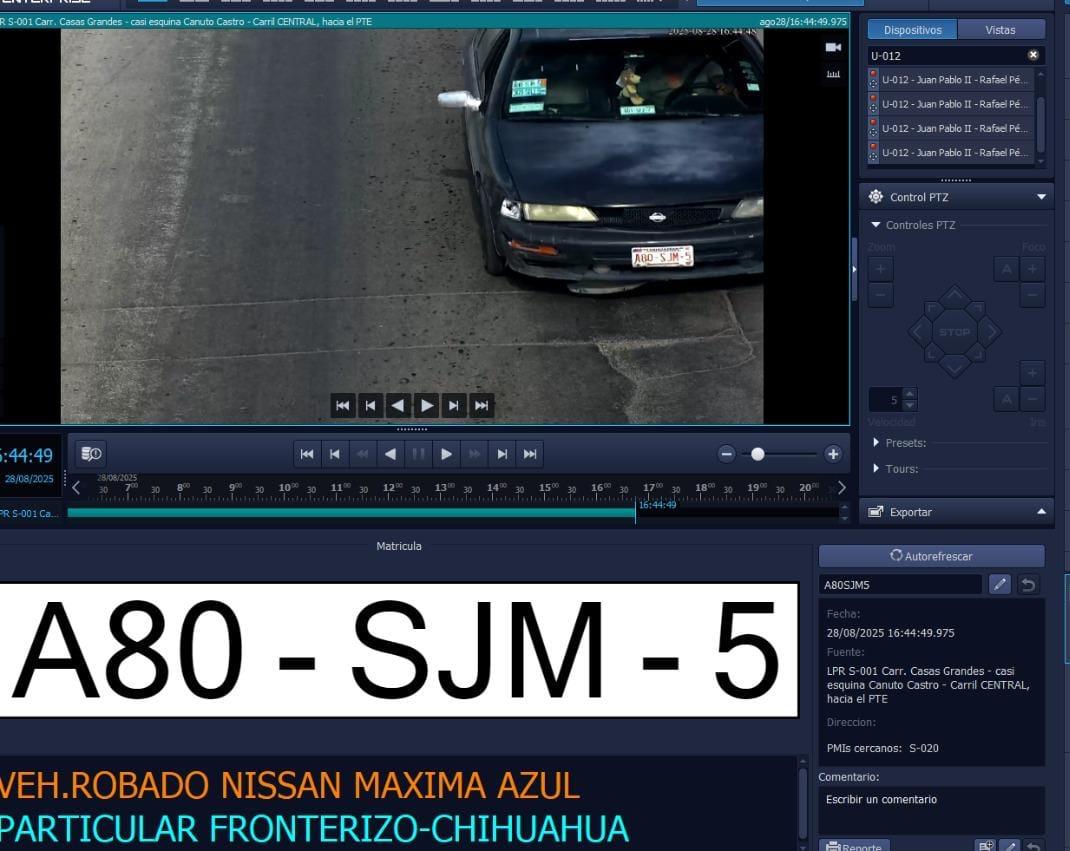
Task: Zoom in the timeline with the plus icon
Action: tap(833, 454)
